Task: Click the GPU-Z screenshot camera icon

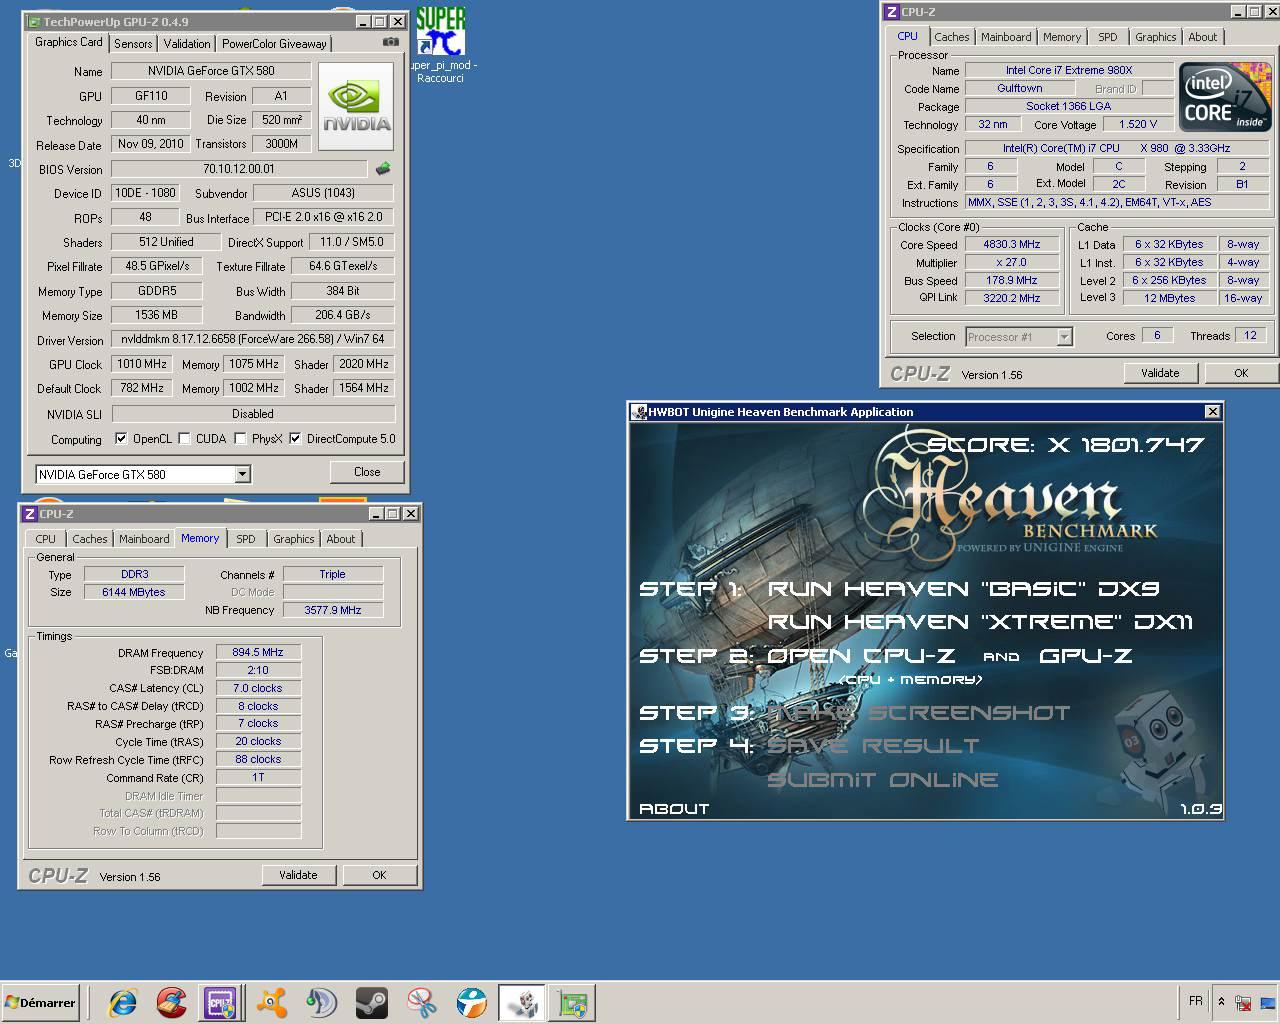Action: point(391,42)
